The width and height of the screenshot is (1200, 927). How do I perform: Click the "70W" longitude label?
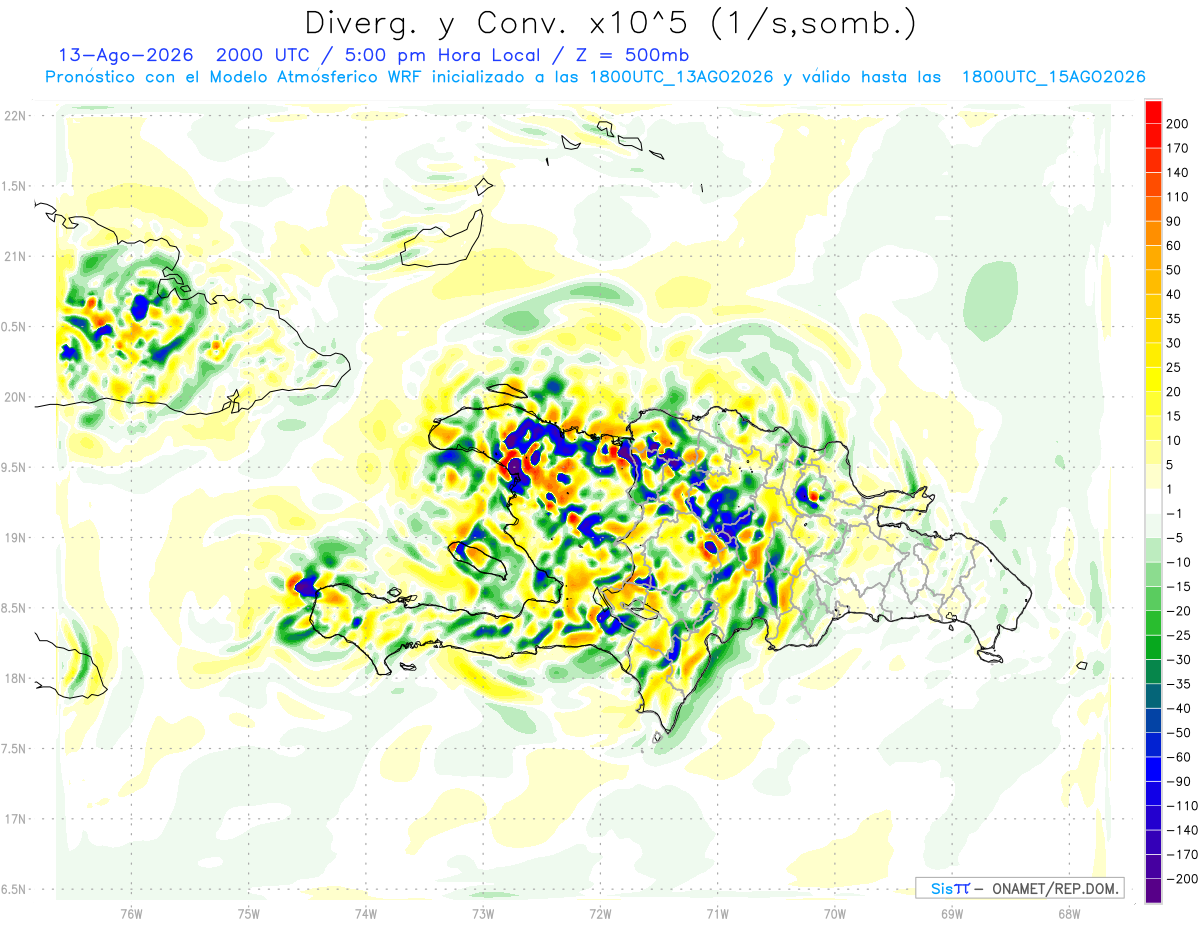835,913
